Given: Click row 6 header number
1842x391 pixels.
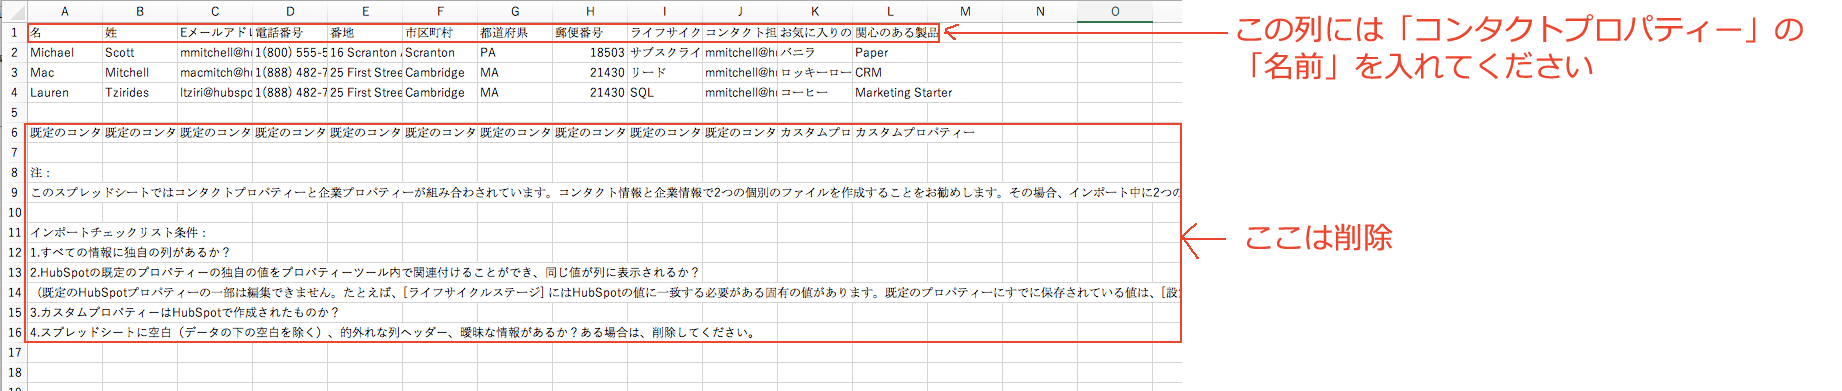Looking at the screenshot, I should [14, 132].
